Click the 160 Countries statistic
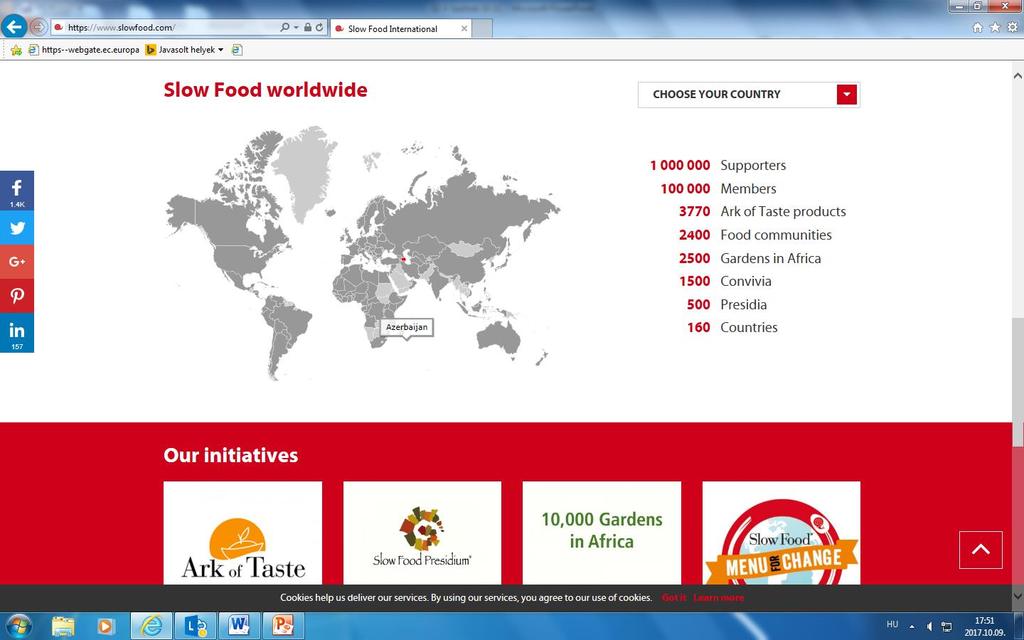Image resolution: width=1024 pixels, height=640 pixels. [x=732, y=328]
